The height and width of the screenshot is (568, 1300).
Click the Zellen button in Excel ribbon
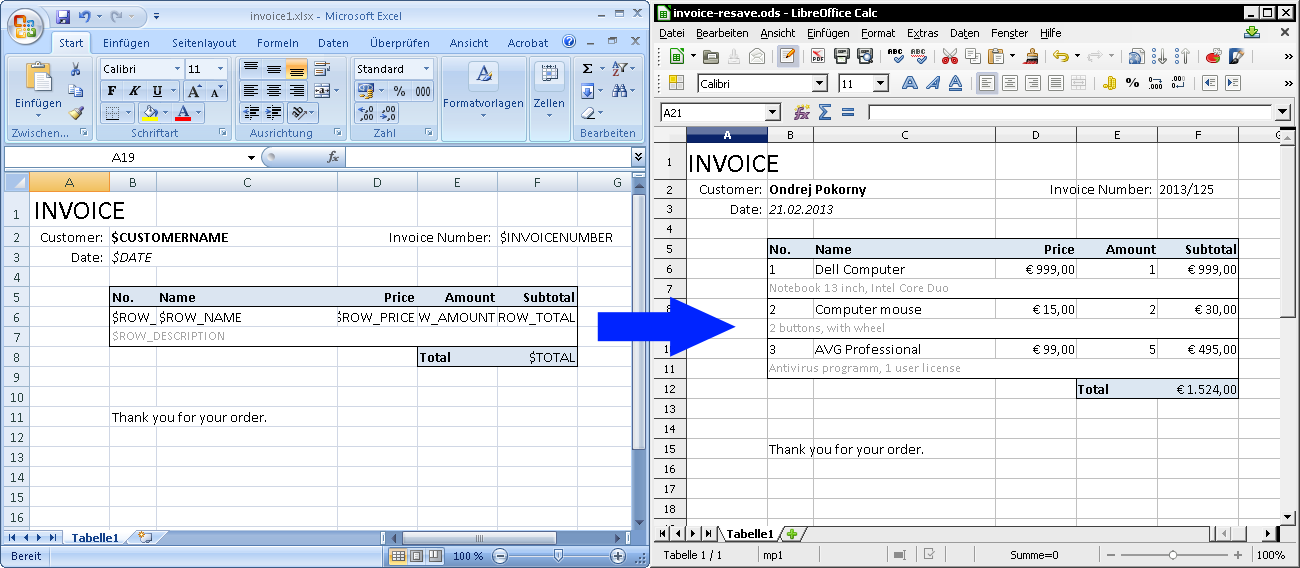coord(548,88)
